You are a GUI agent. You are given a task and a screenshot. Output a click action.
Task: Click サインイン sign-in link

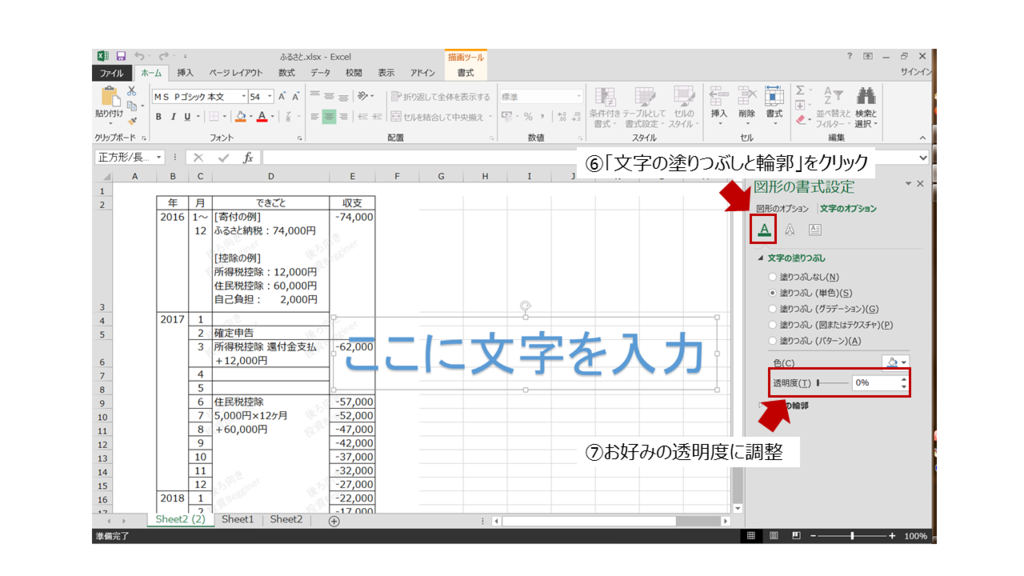pos(916,72)
